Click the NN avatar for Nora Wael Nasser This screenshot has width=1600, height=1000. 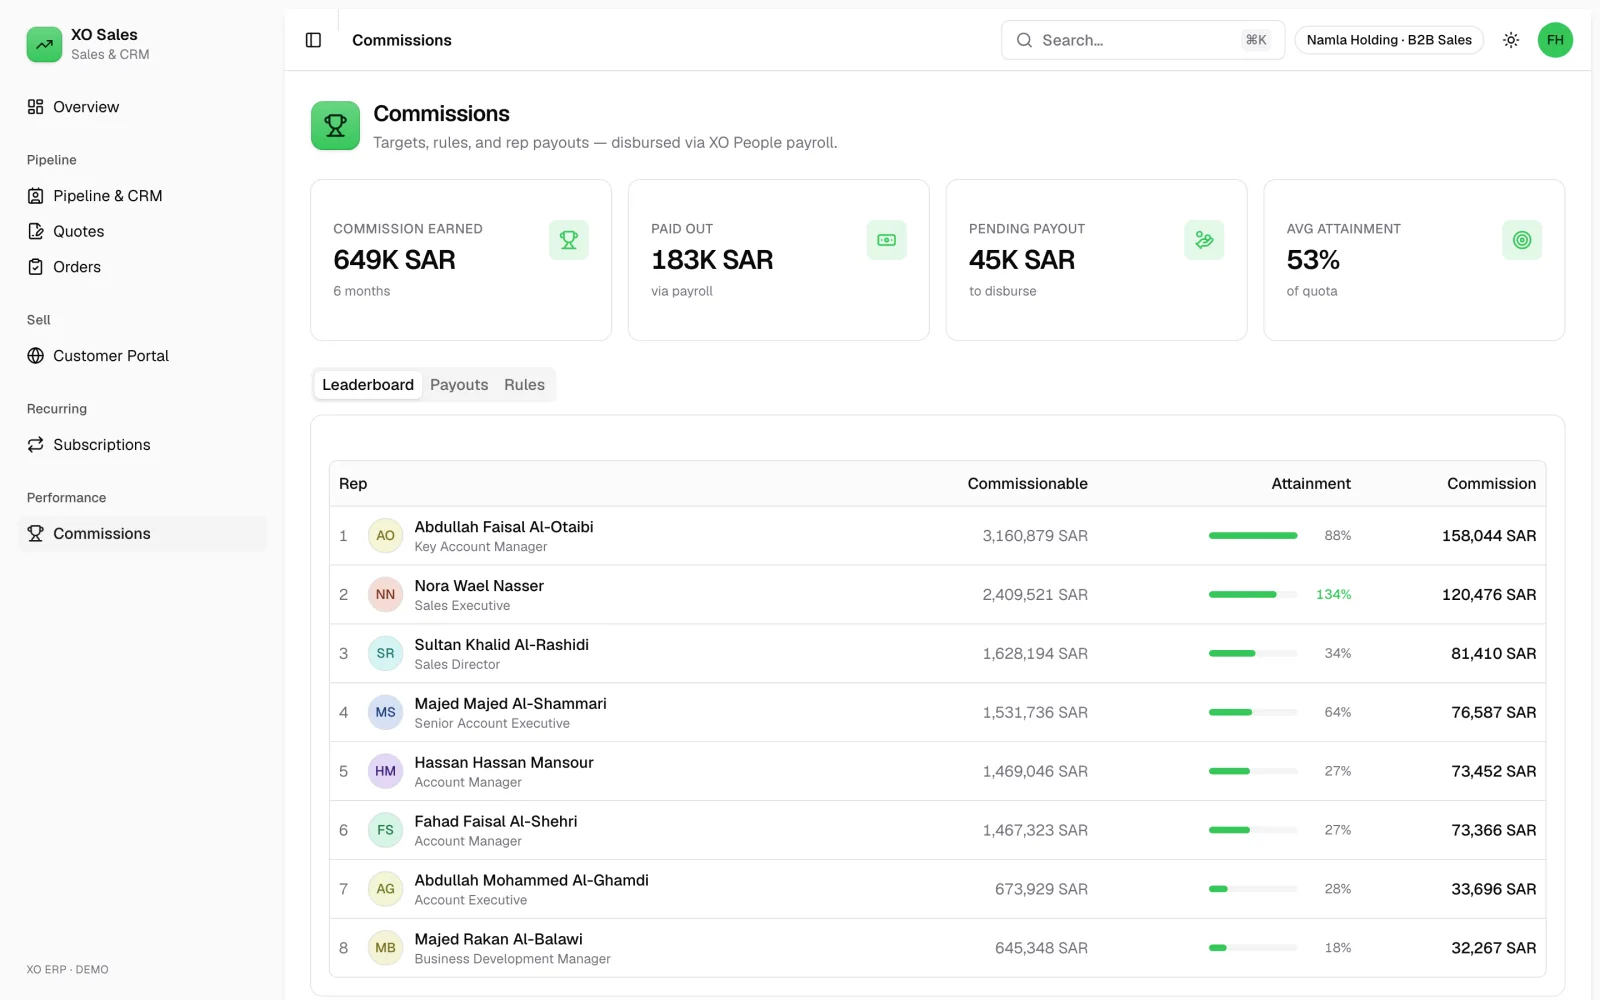tap(386, 595)
